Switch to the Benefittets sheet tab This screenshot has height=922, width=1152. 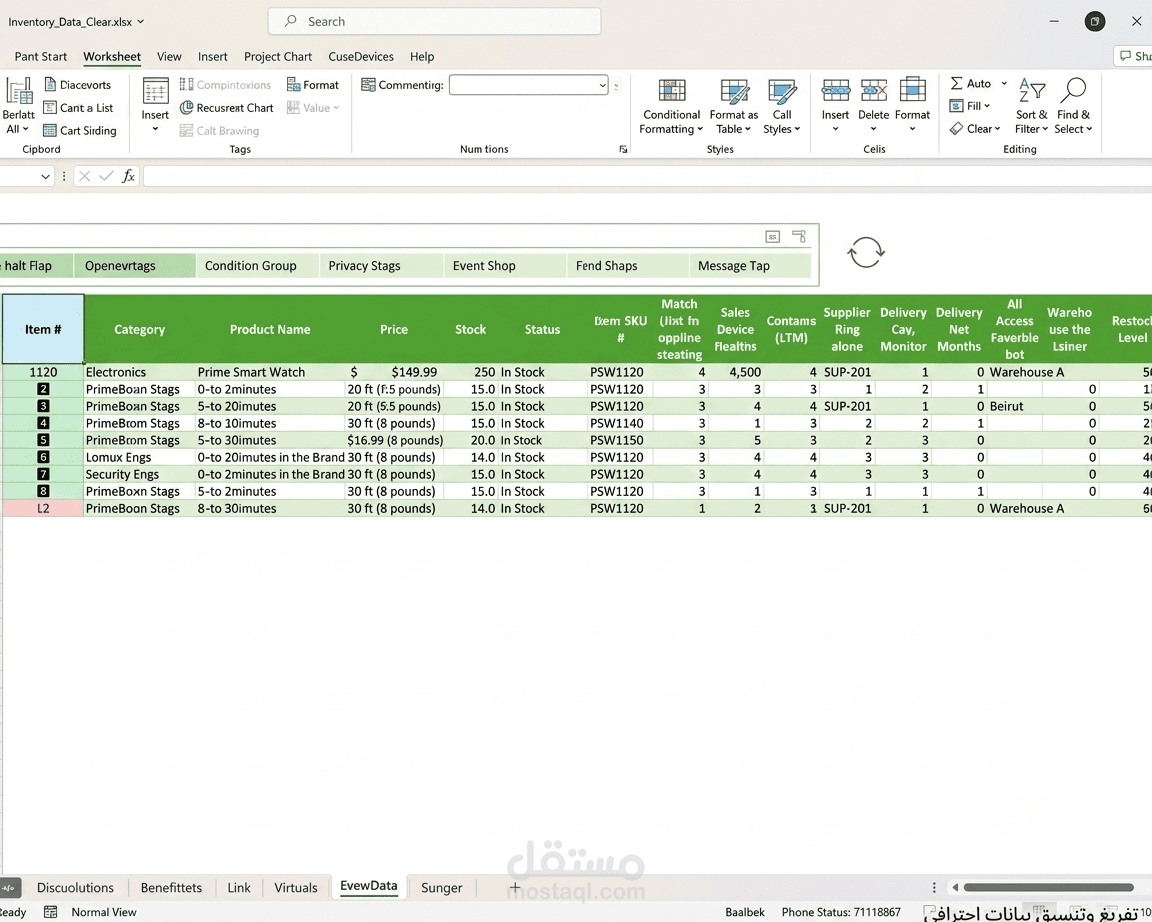(171, 887)
